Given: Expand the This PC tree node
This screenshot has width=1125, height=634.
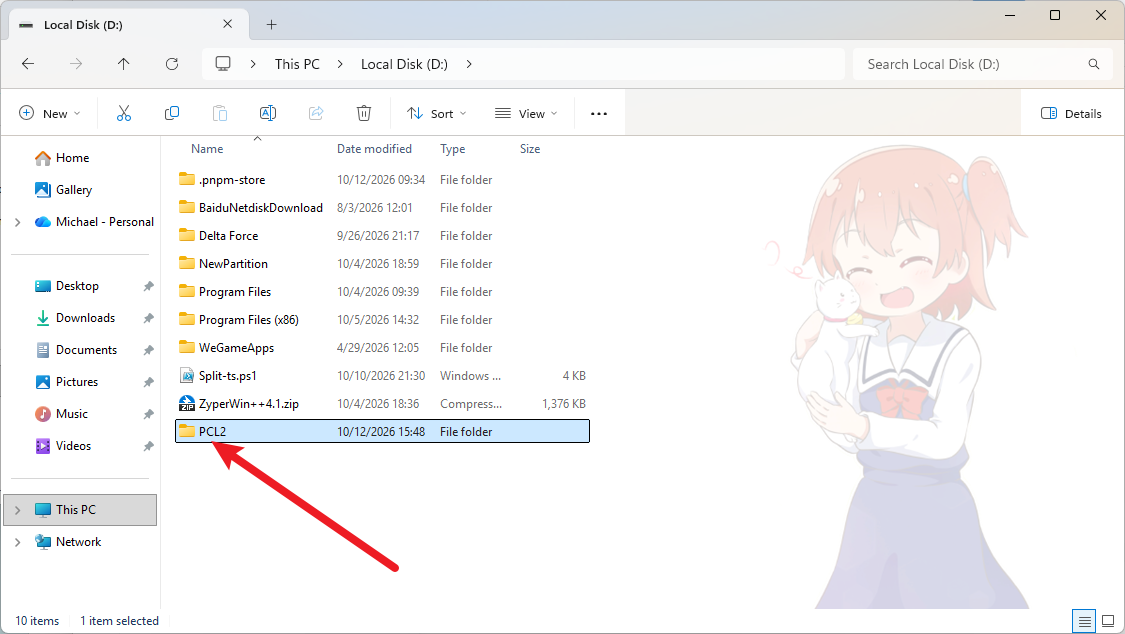Looking at the screenshot, I should (18, 510).
